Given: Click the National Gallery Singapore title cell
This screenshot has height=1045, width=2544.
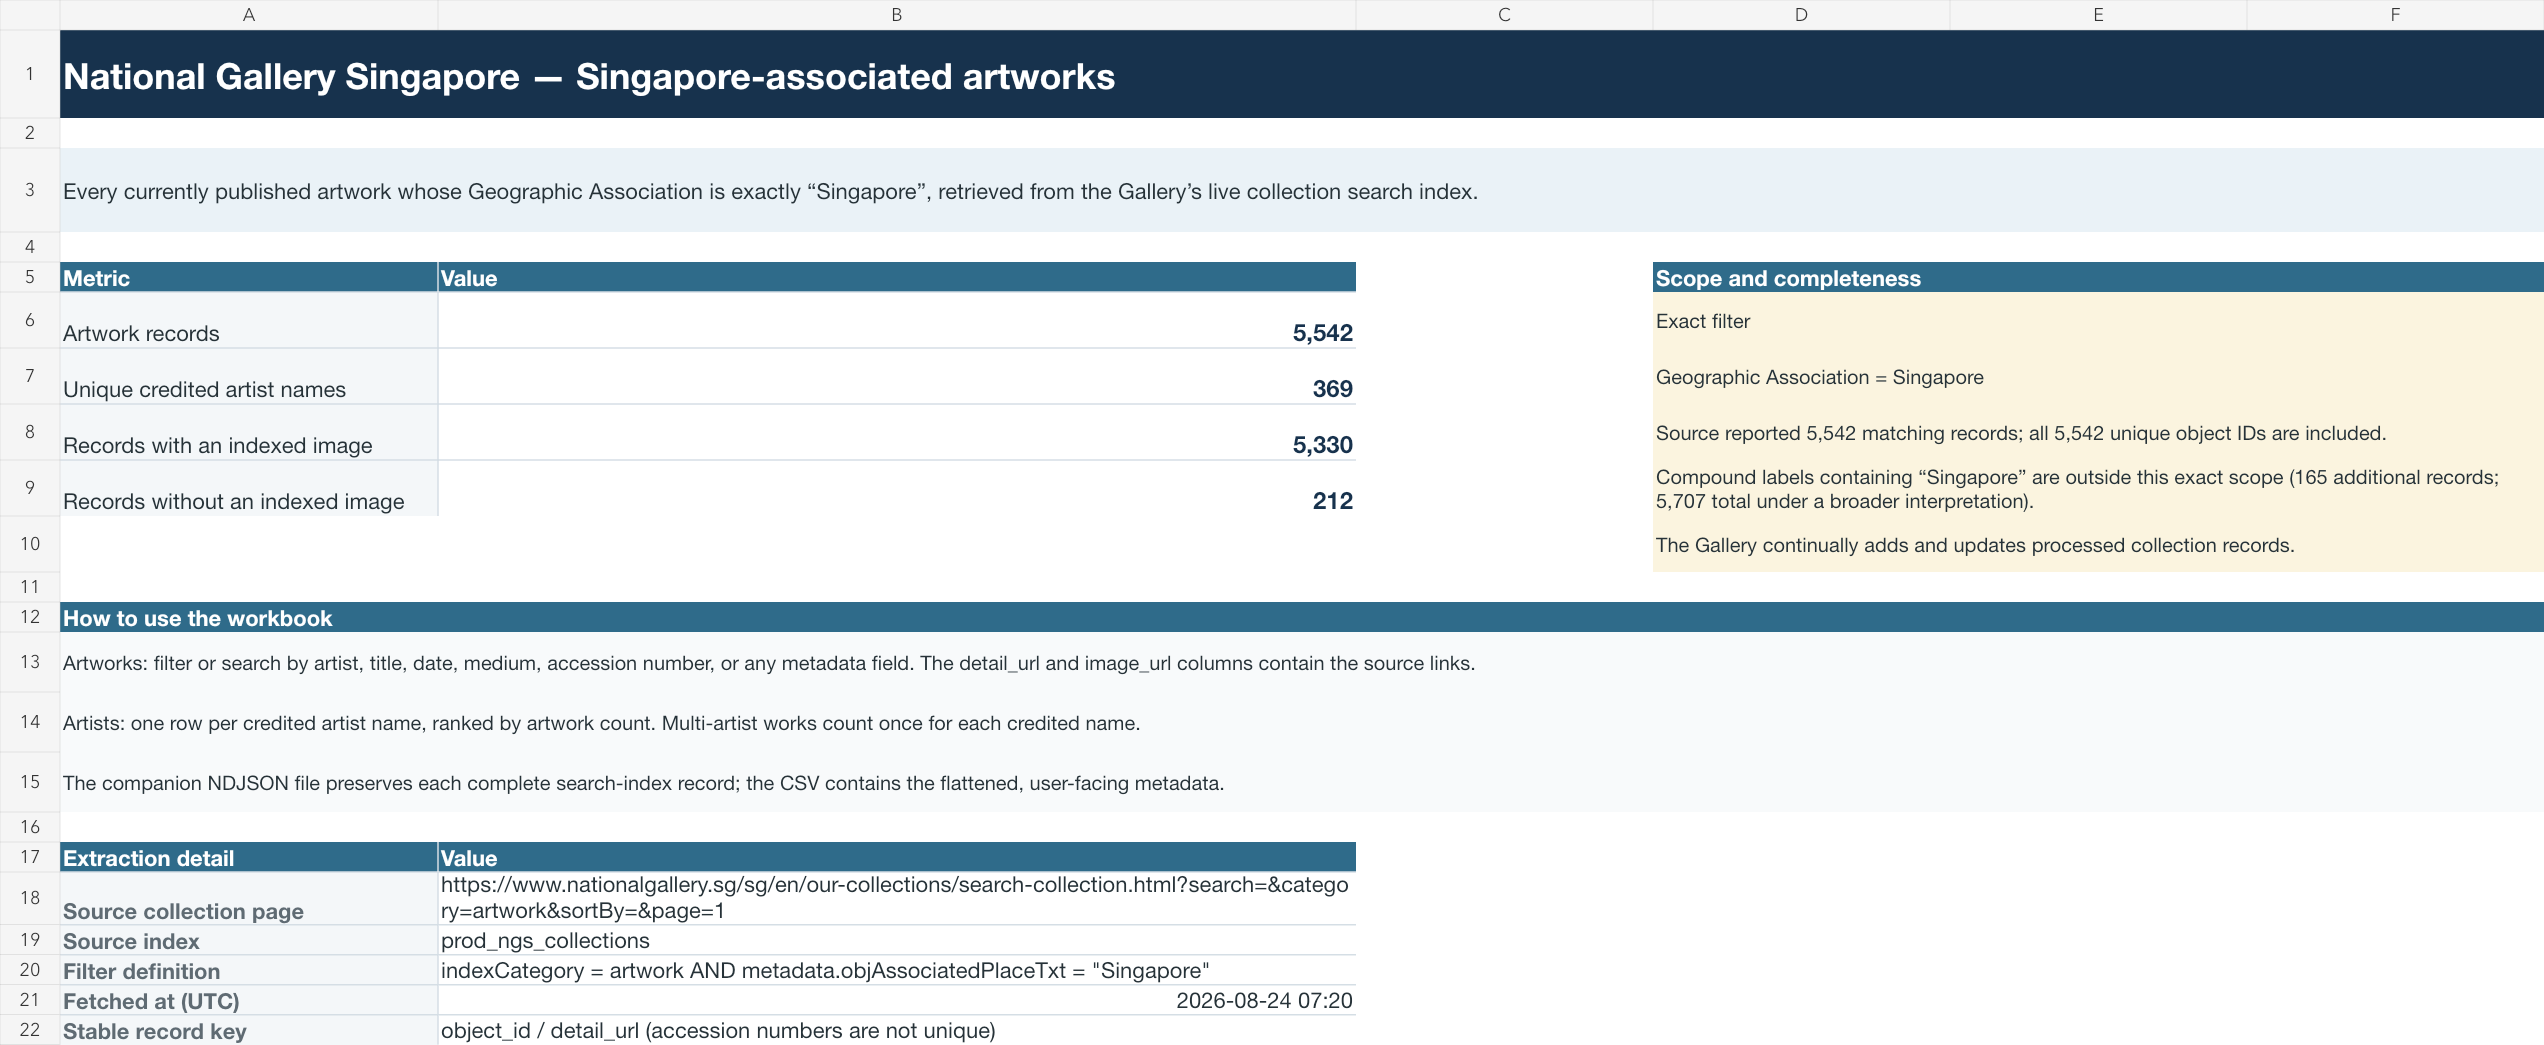Looking at the screenshot, I should point(1302,74).
